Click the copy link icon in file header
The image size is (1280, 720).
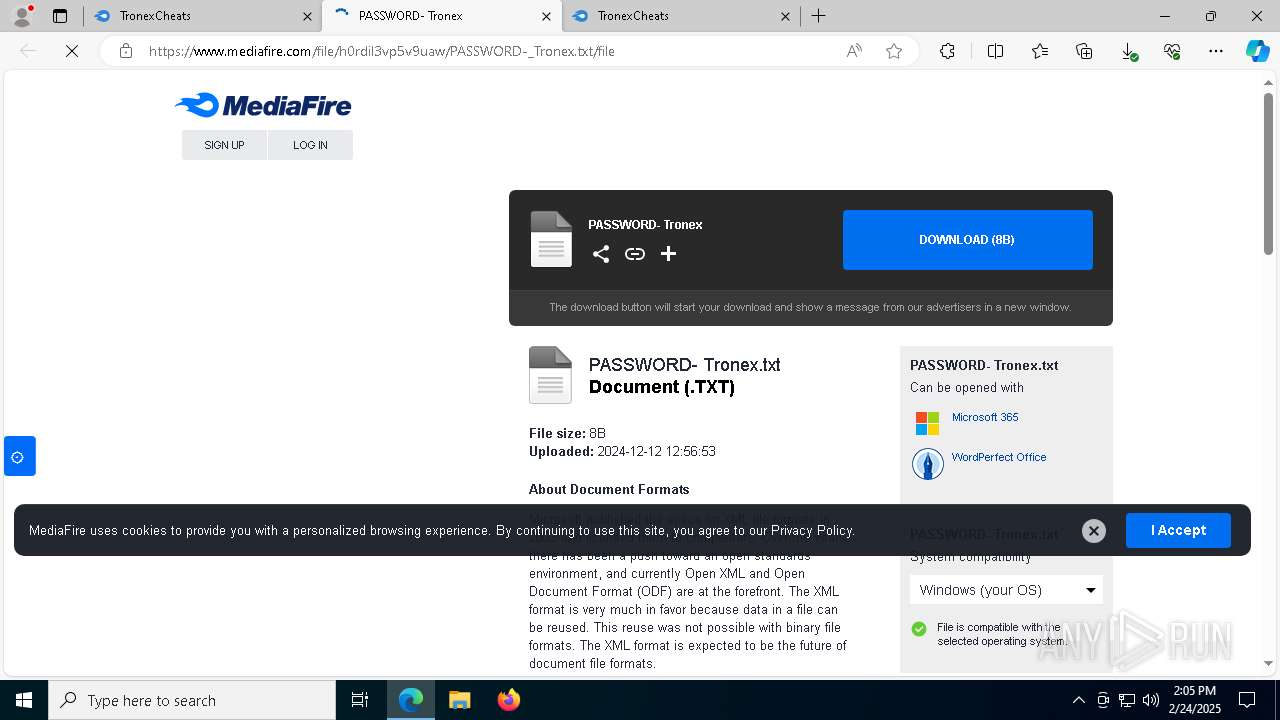(635, 254)
